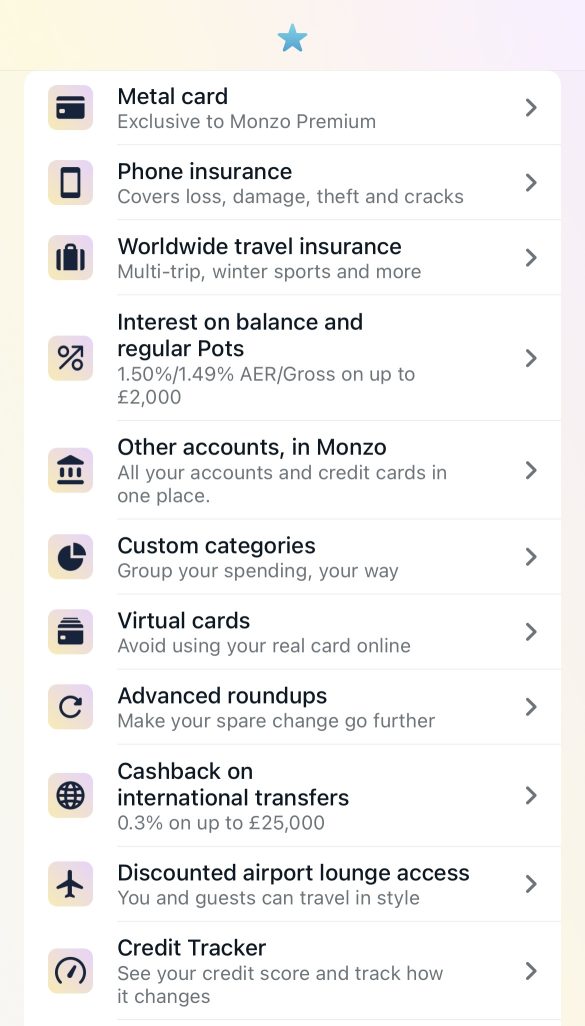Viewport: 585px width, 1026px height.
Task: Expand the Metal card row chevron
Action: click(531, 108)
